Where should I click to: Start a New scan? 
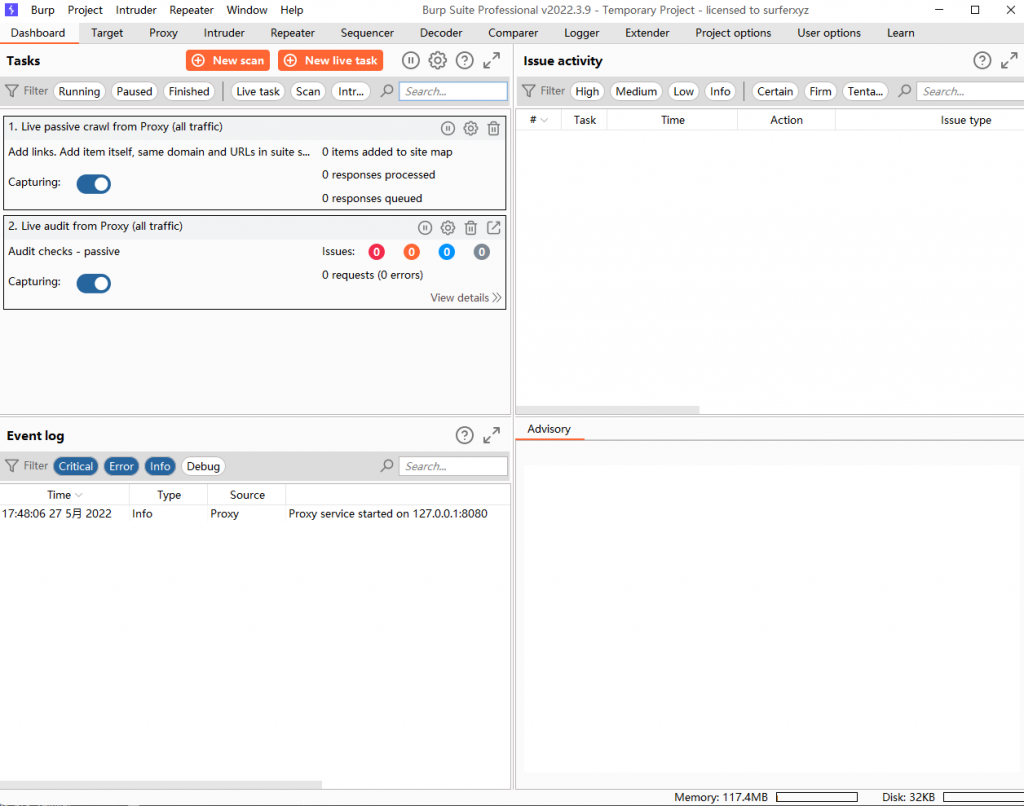coord(228,61)
